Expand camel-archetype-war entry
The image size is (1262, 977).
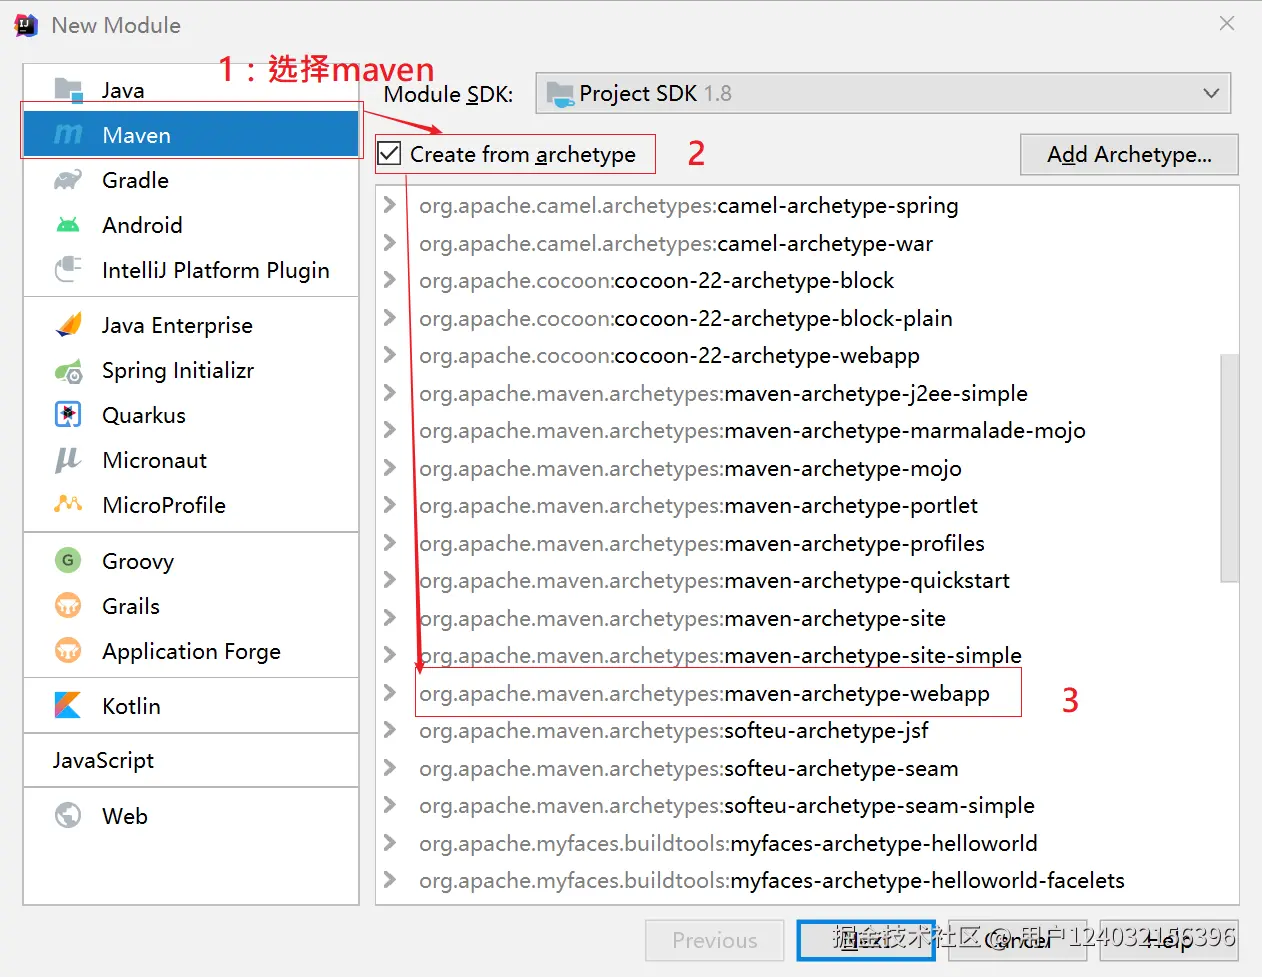pos(390,243)
